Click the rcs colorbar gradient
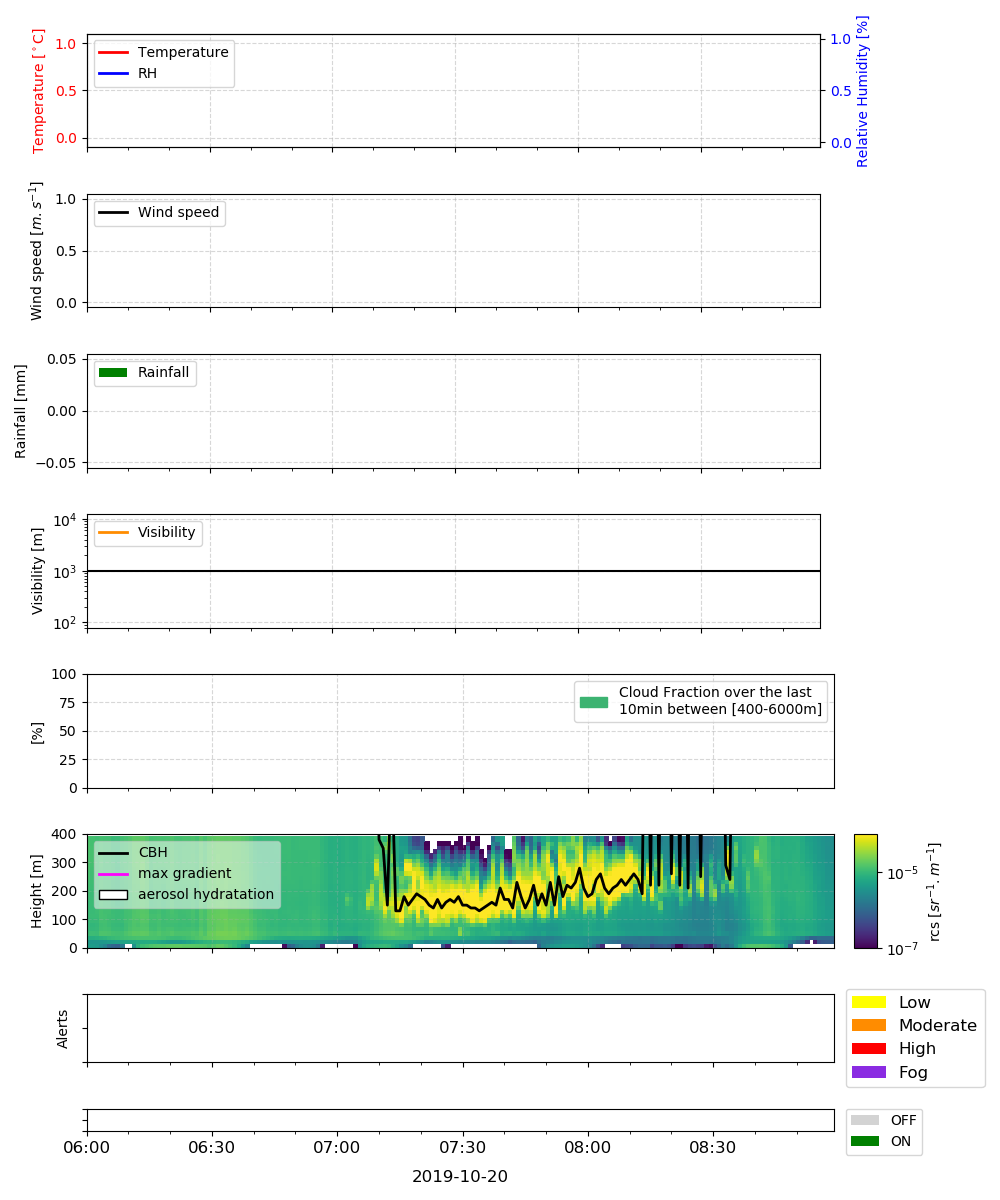This screenshot has height=1200, width=1000. (866, 891)
